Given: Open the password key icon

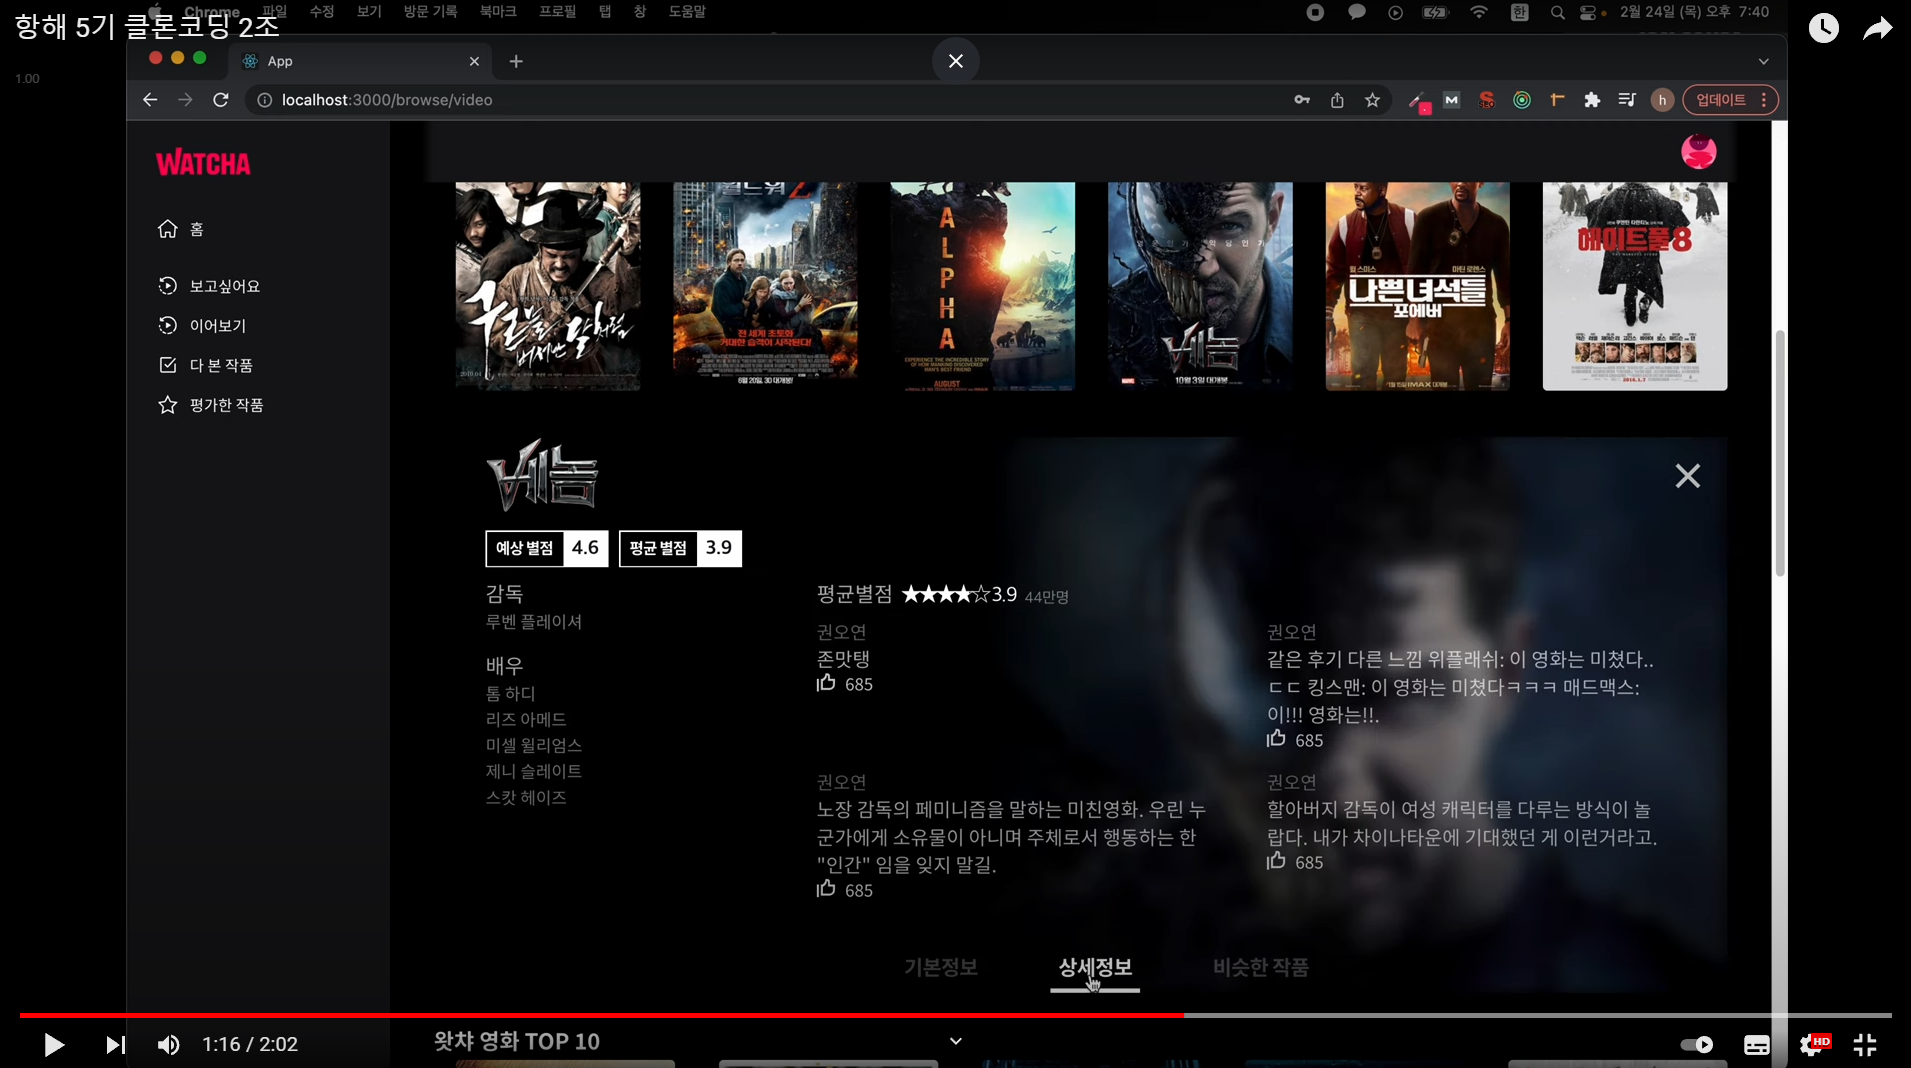Looking at the screenshot, I should [1302, 100].
